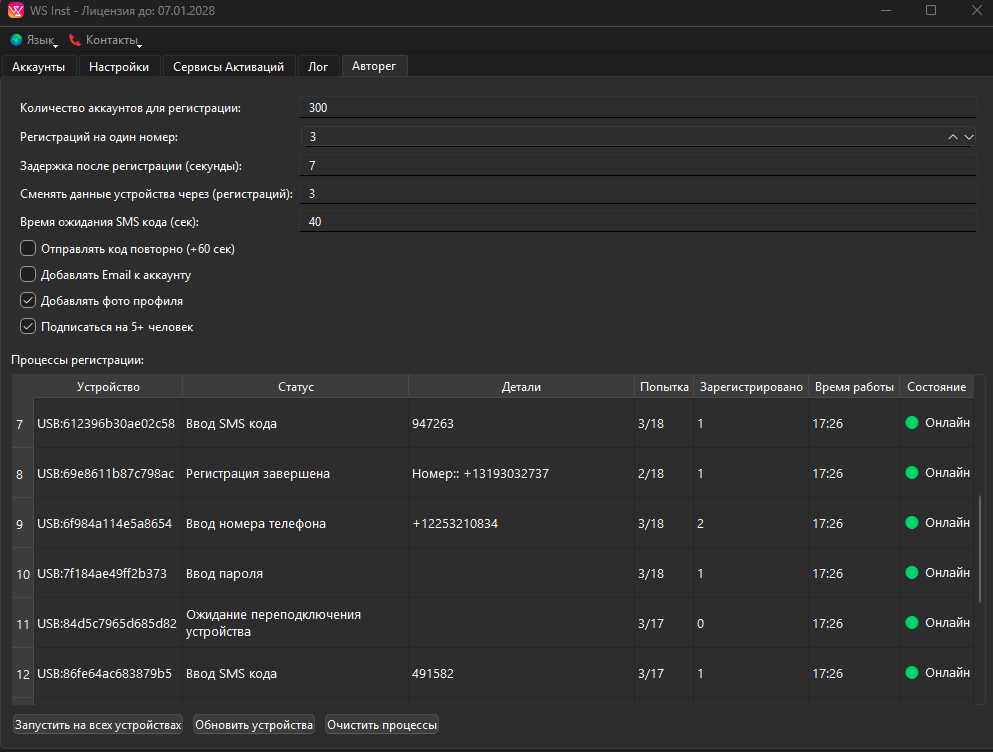Check the "Добавлять Email к аккаунту" box
The height and width of the screenshot is (752, 993).
coord(28,275)
